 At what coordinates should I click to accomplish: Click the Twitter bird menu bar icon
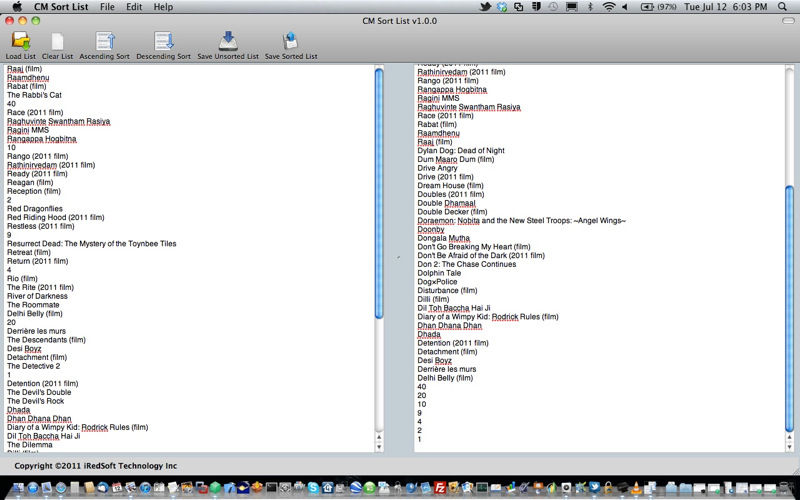[486, 7]
